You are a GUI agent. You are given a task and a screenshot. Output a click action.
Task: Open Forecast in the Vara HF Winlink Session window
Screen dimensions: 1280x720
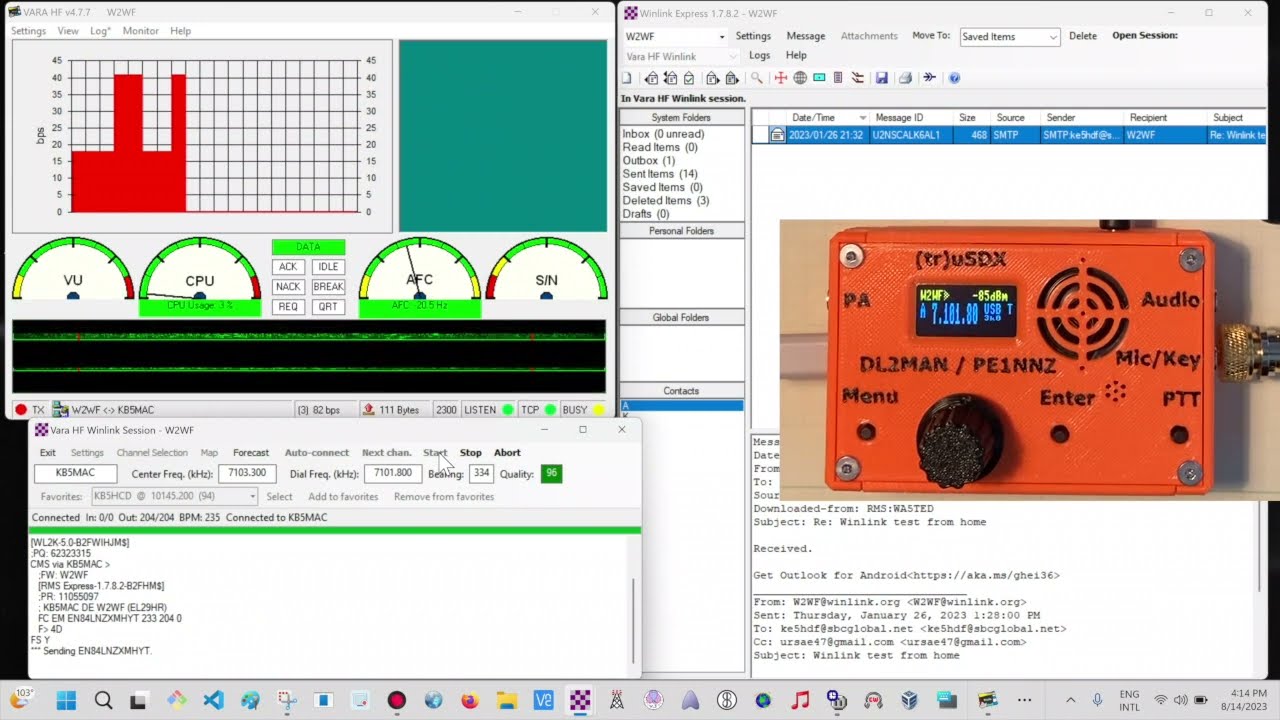[x=251, y=453]
